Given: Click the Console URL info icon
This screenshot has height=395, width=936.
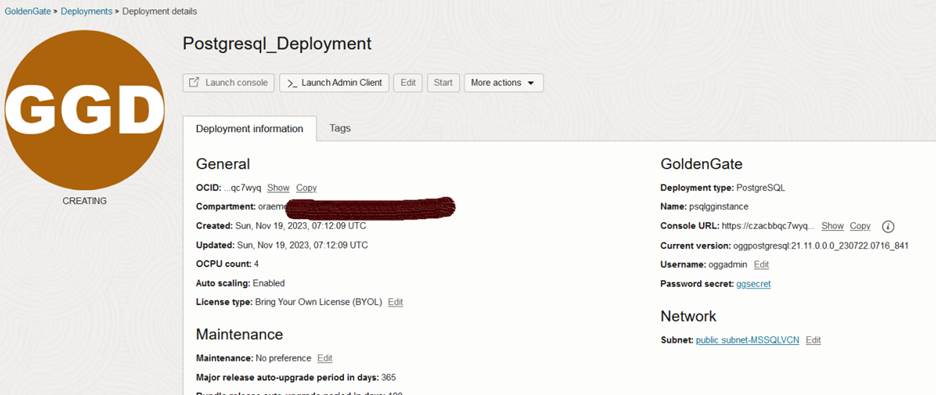Looking at the screenshot, I should [888, 226].
